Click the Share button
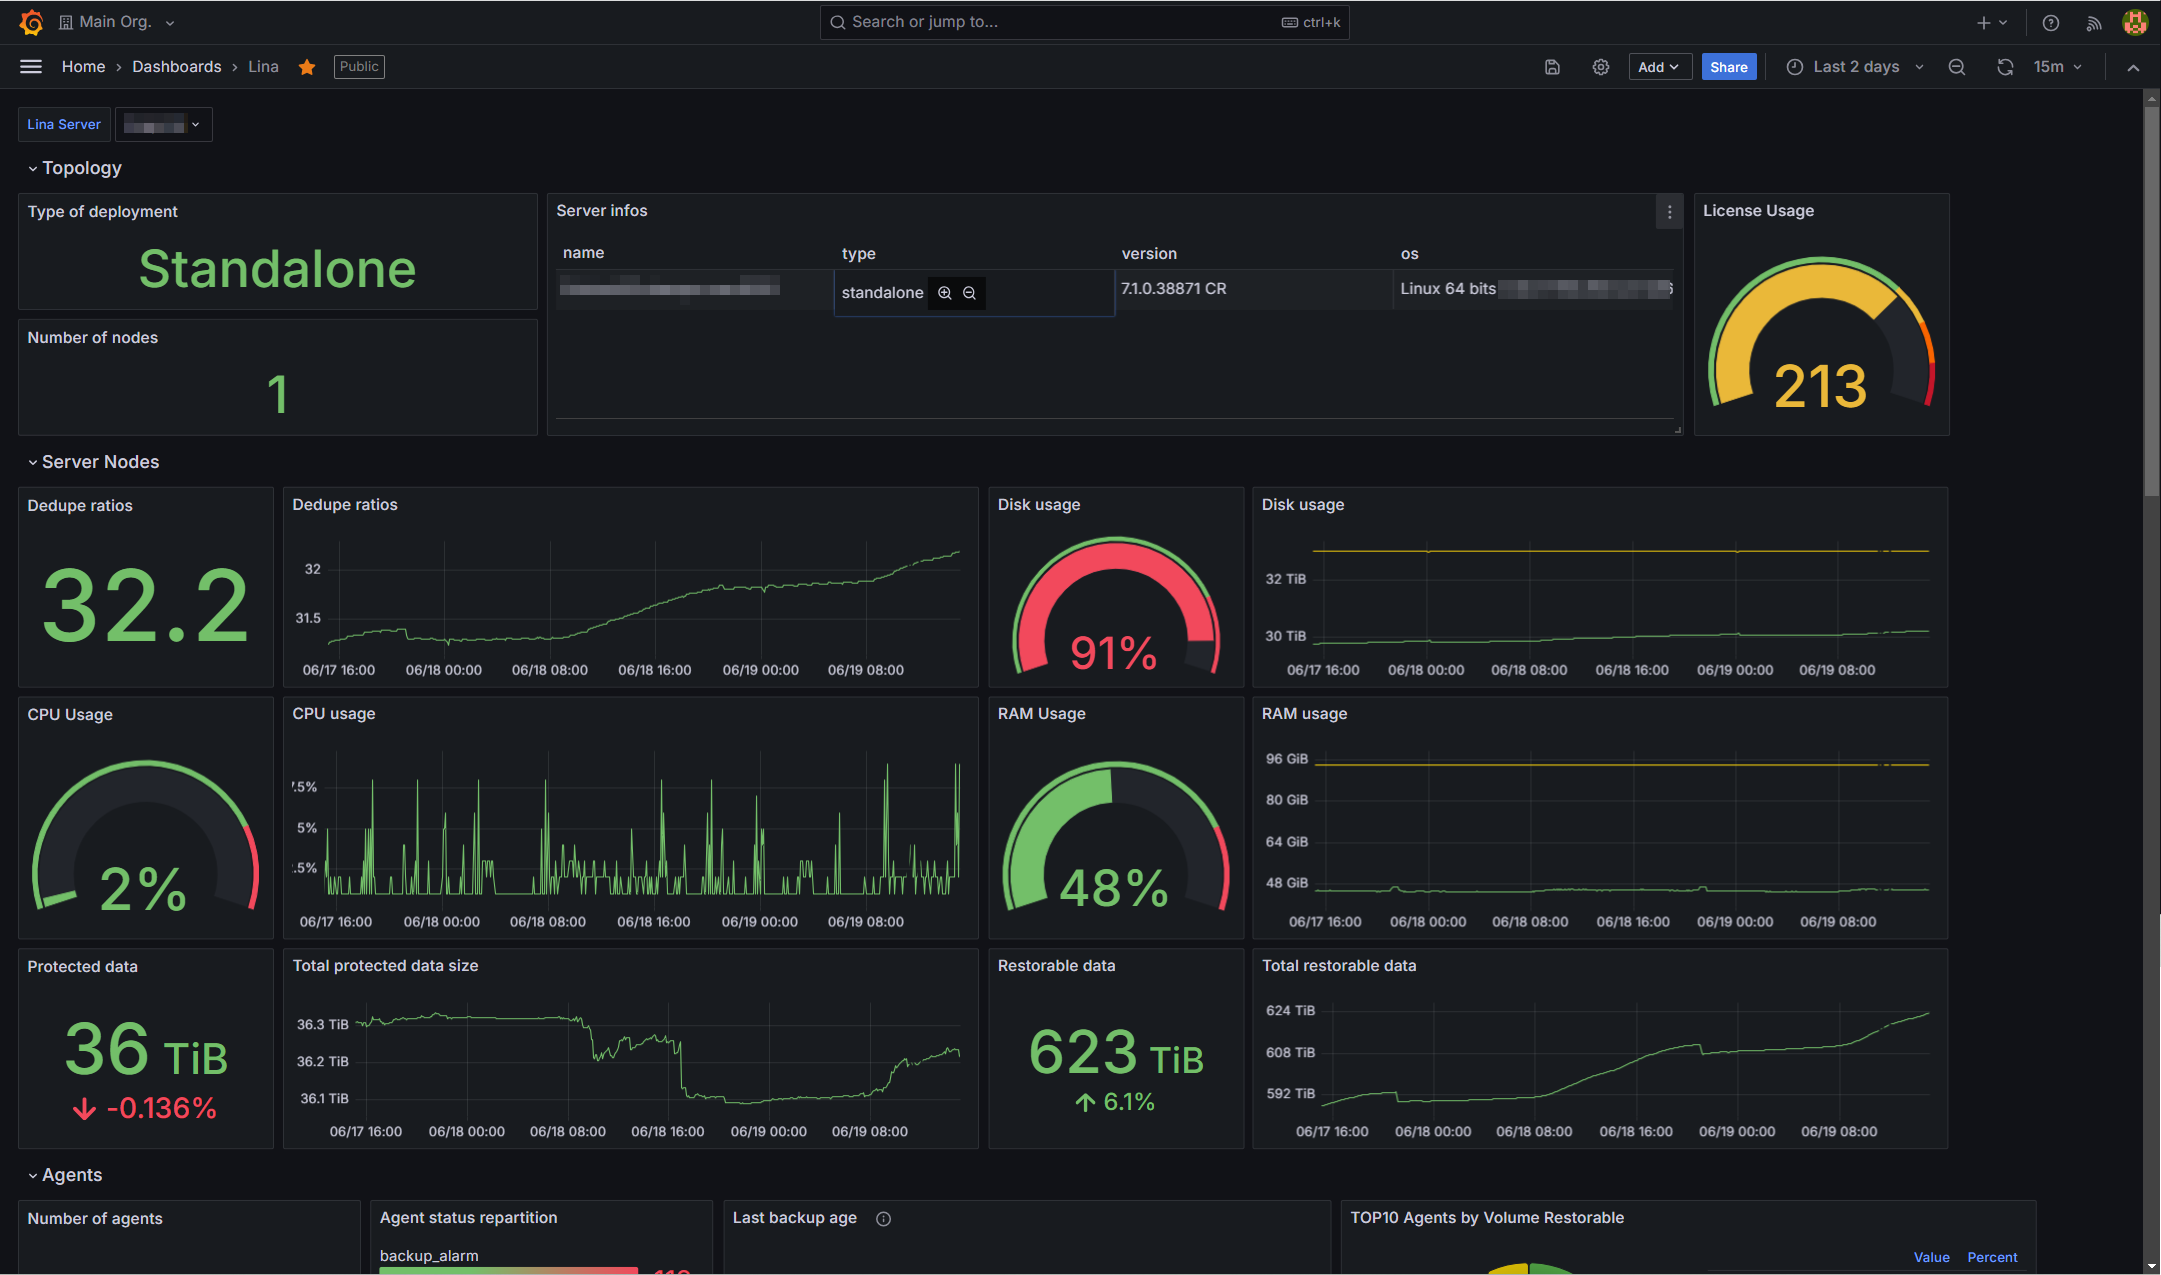 [1728, 67]
